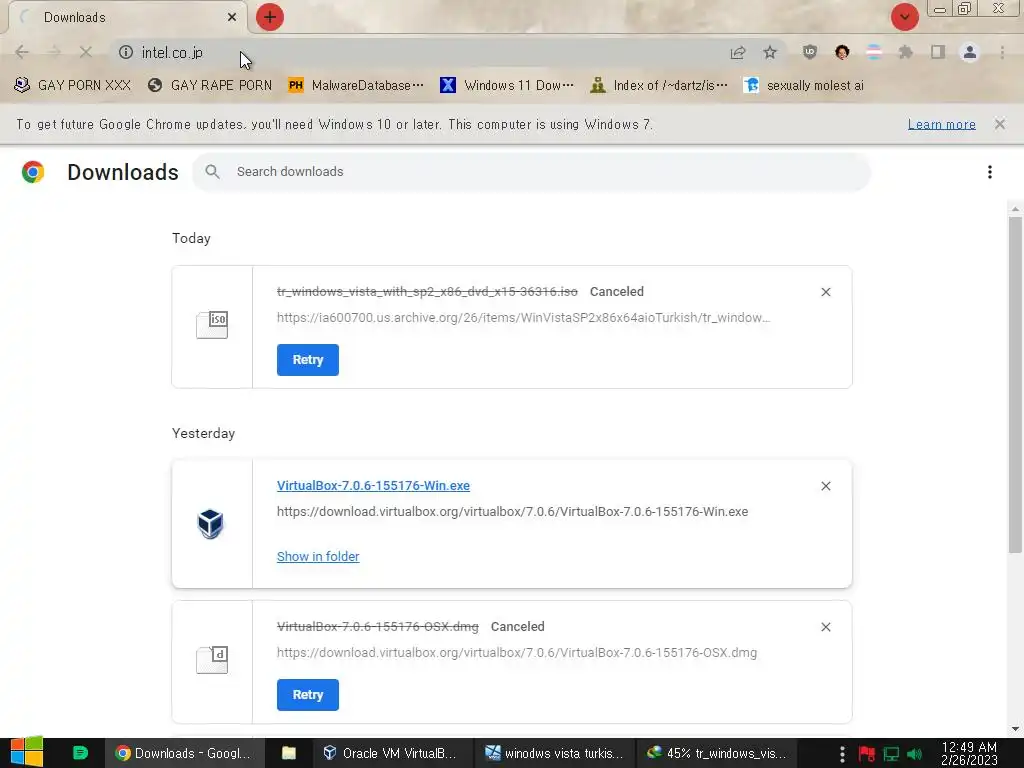This screenshot has width=1024, height=768.
Task: Retry the tr_windows_vista ISO download
Action: point(308,360)
